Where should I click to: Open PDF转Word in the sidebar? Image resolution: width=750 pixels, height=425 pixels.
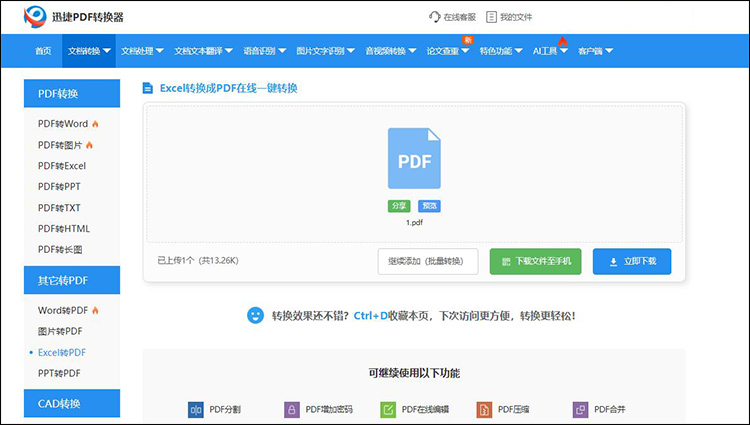click(x=64, y=124)
